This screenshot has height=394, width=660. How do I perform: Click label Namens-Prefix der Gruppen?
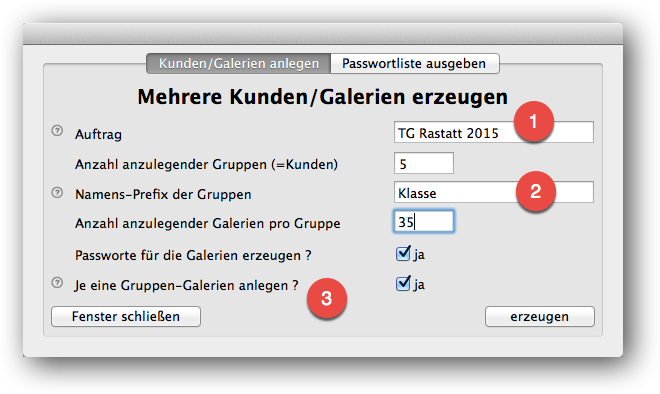pos(163,194)
